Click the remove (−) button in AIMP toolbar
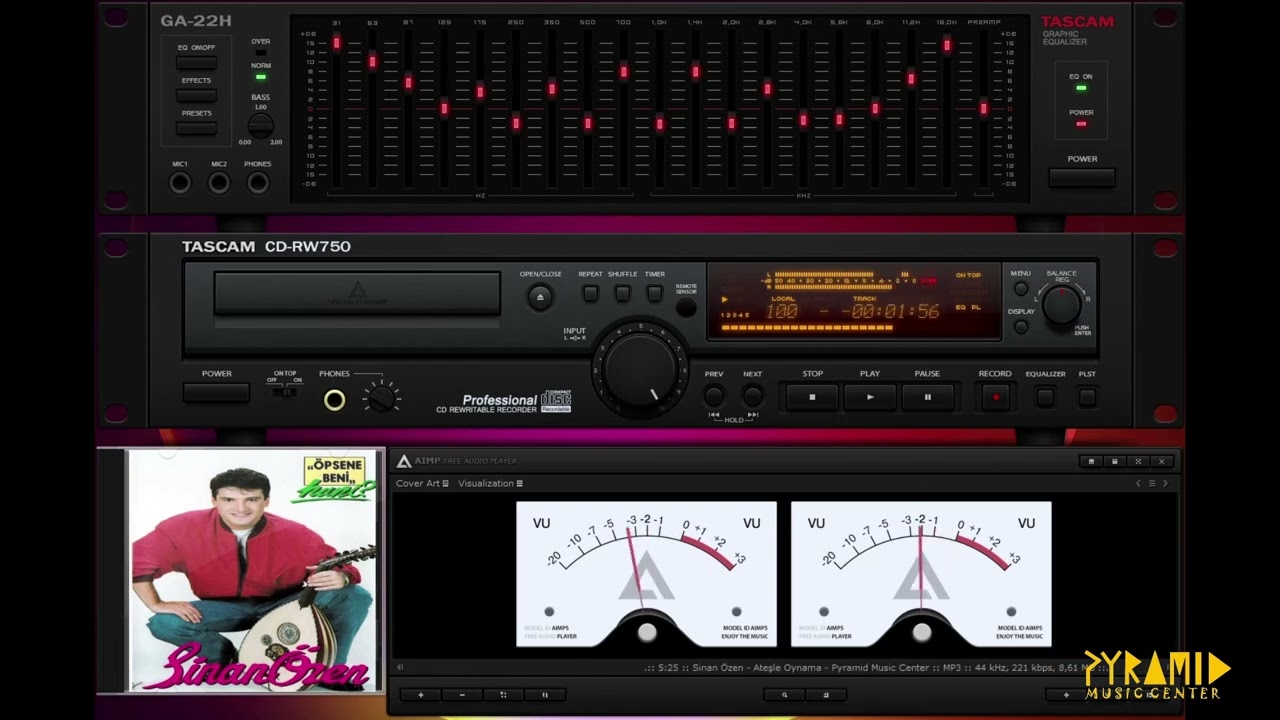This screenshot has width=1280, height=720. coord(462,694)
